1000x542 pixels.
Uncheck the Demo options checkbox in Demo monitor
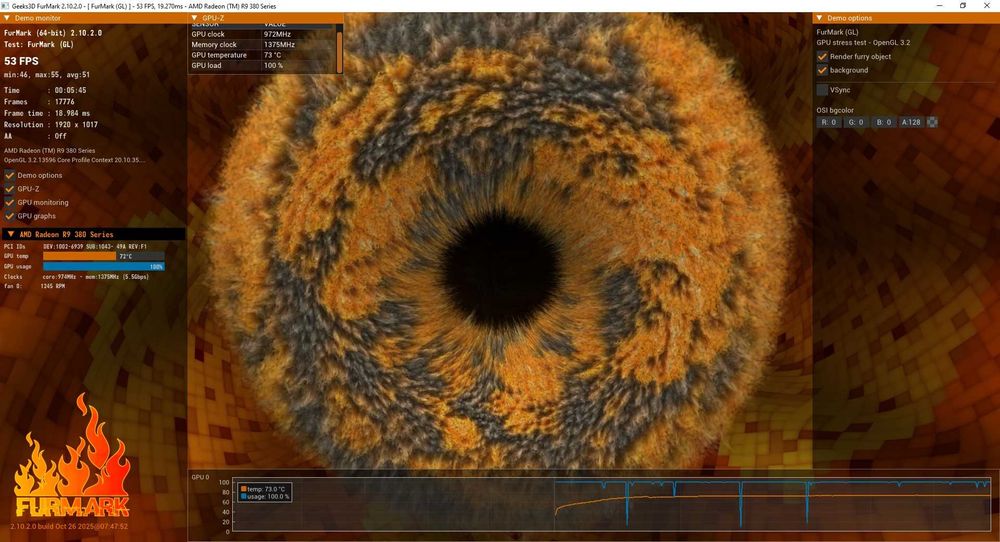point(10,175)
